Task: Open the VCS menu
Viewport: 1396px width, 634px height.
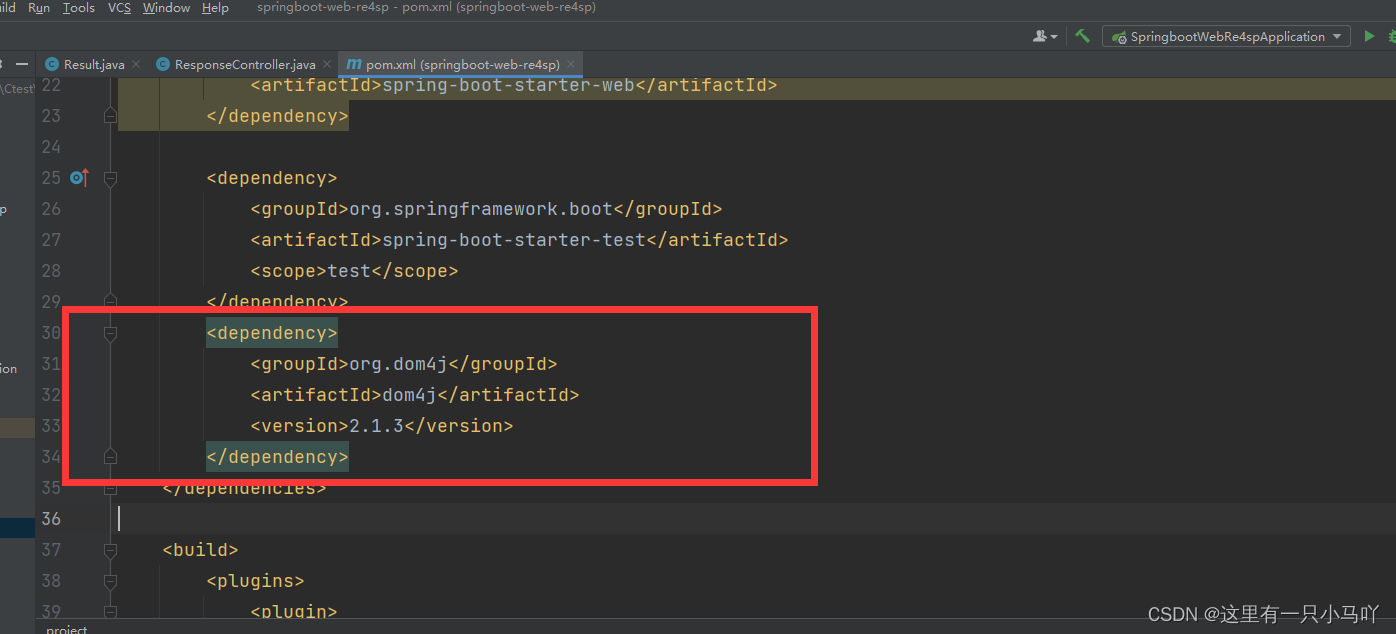Action: point(119,8)
